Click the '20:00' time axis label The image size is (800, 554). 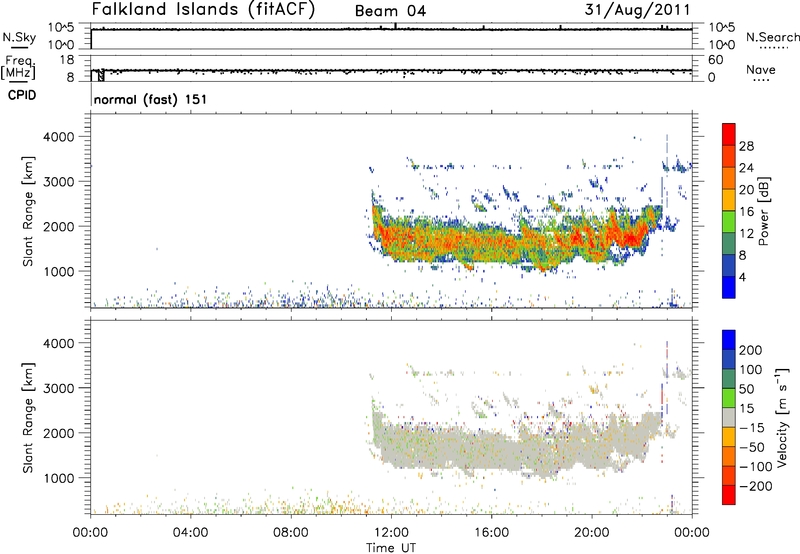pyautogui.click(x=592, y=533)
